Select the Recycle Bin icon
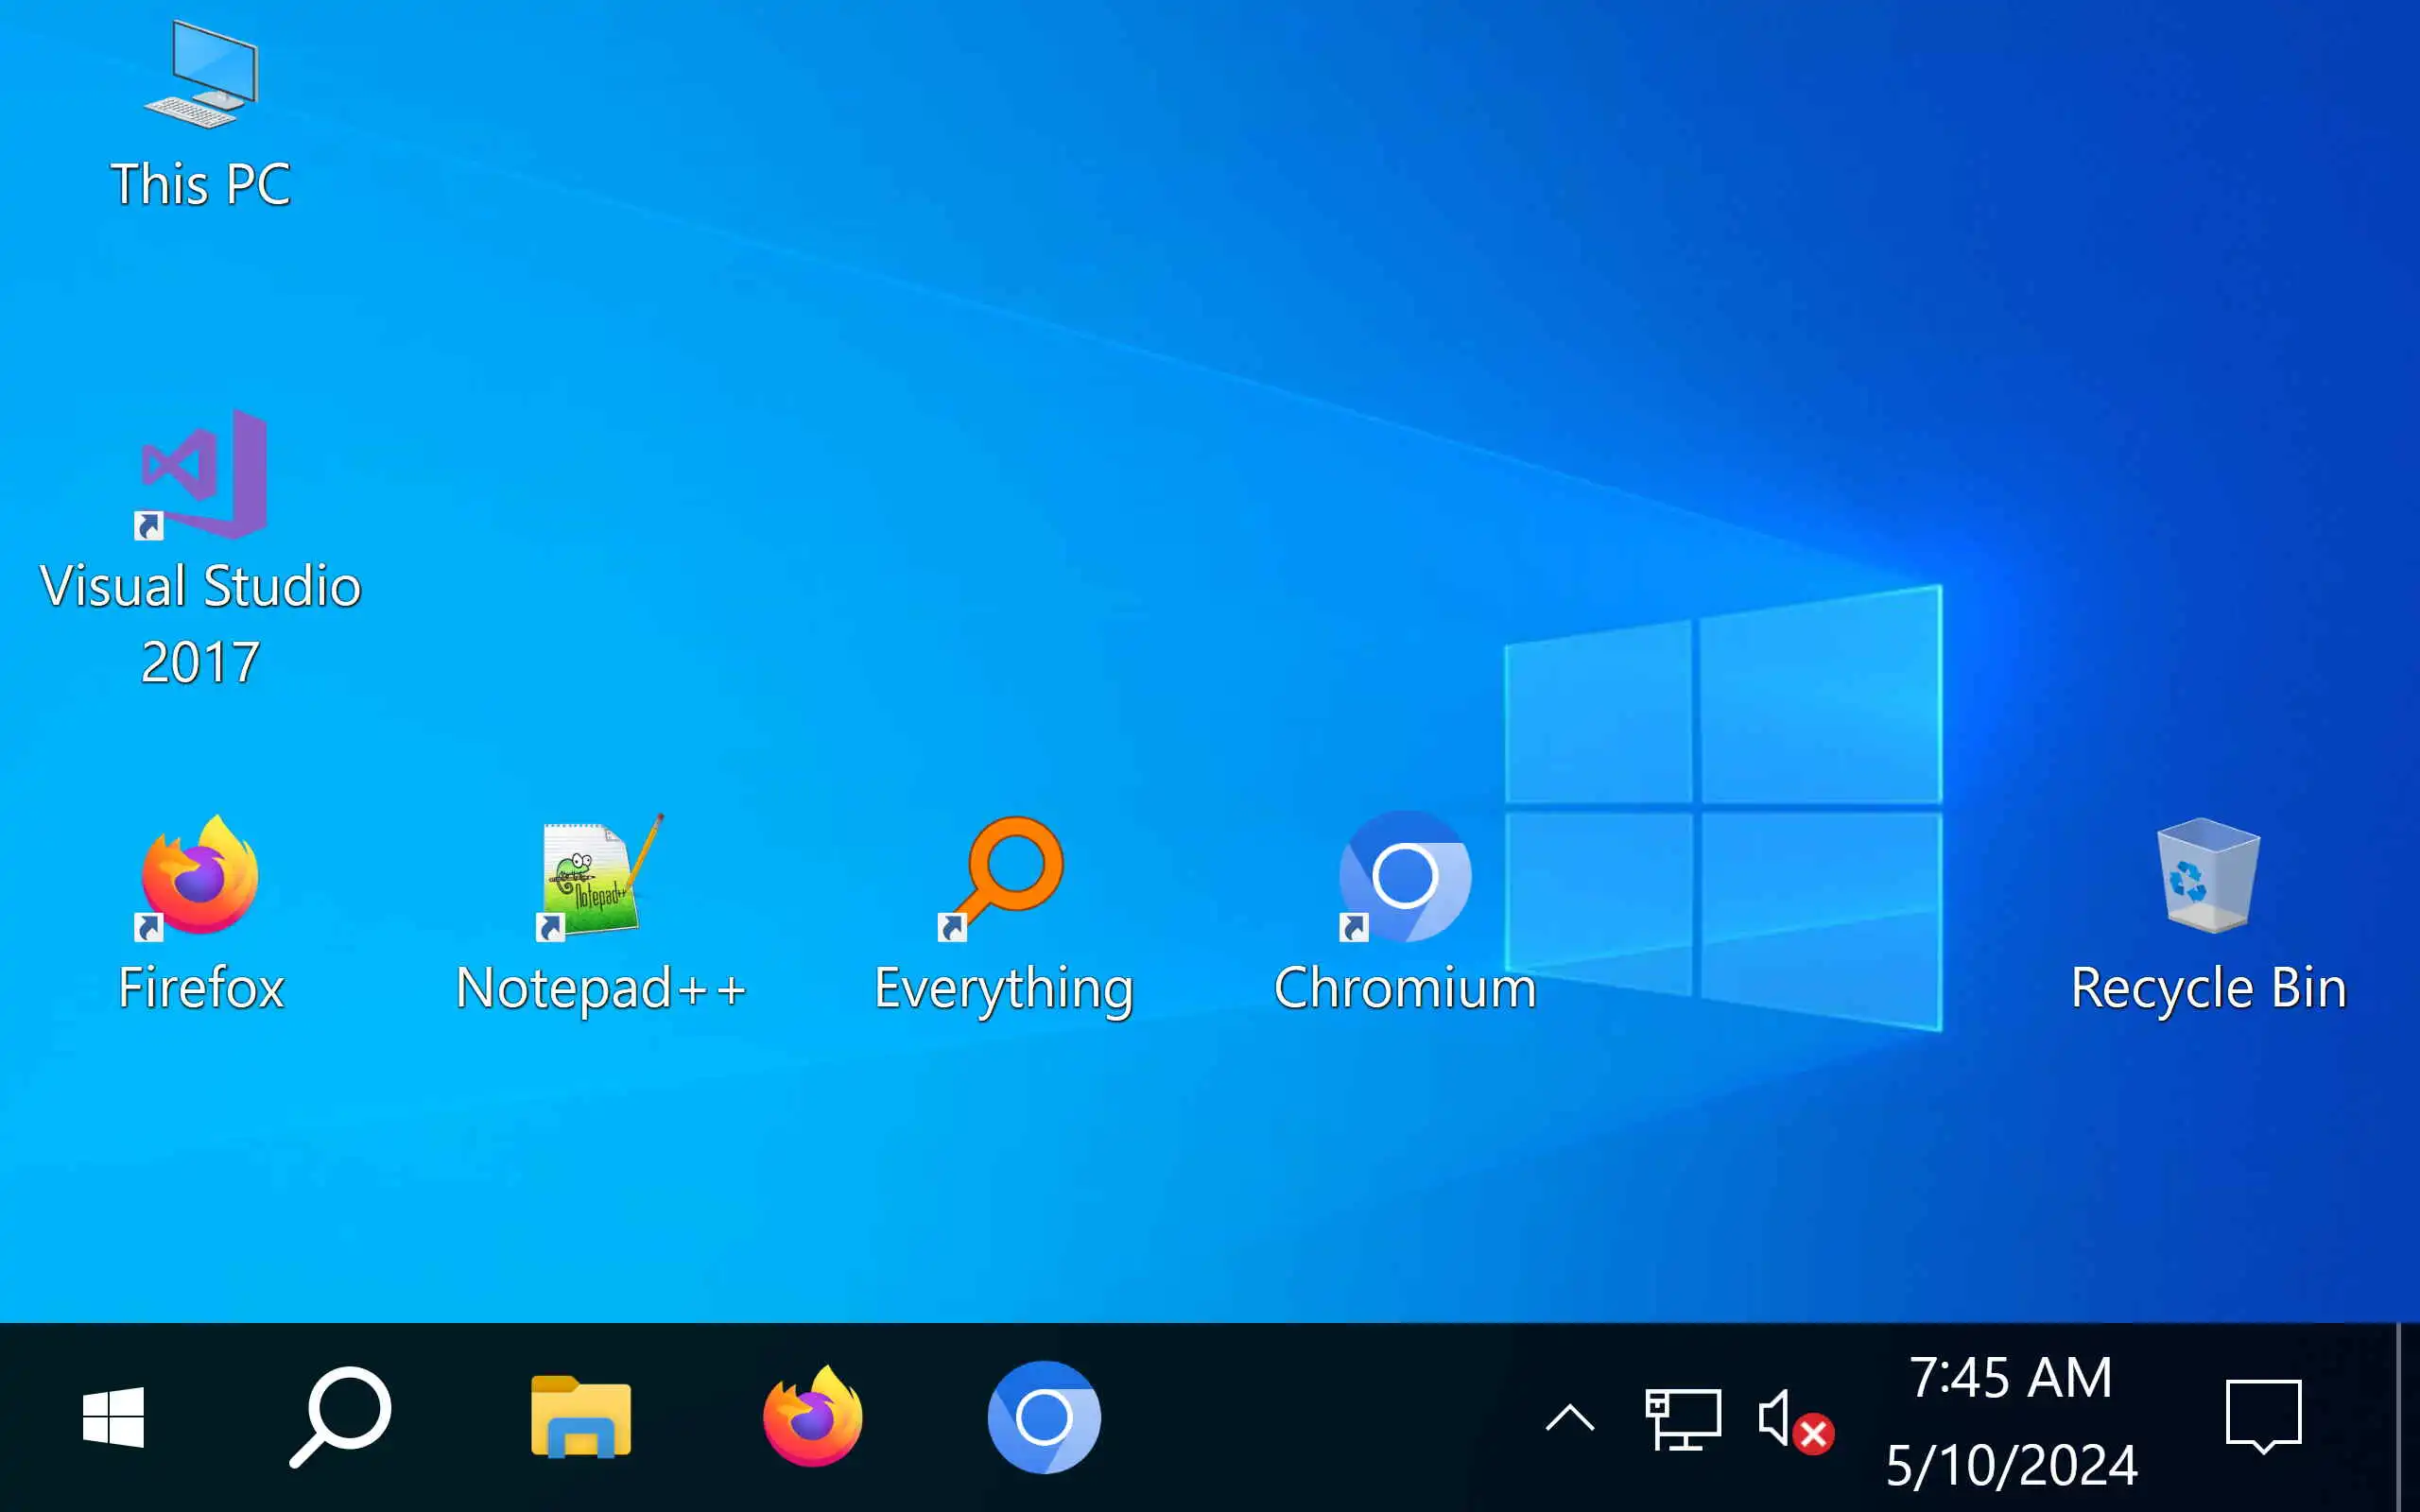 coord(2207,876)
